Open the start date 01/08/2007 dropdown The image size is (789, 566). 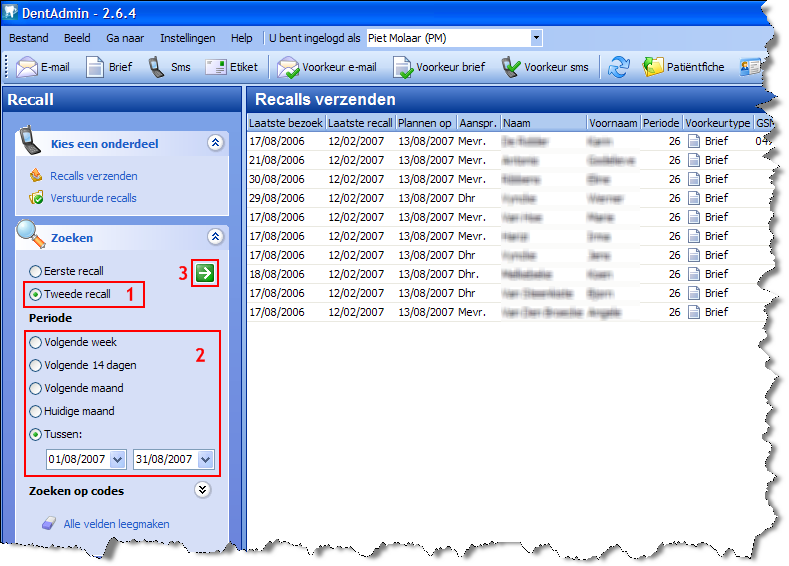tap(117, 459)
